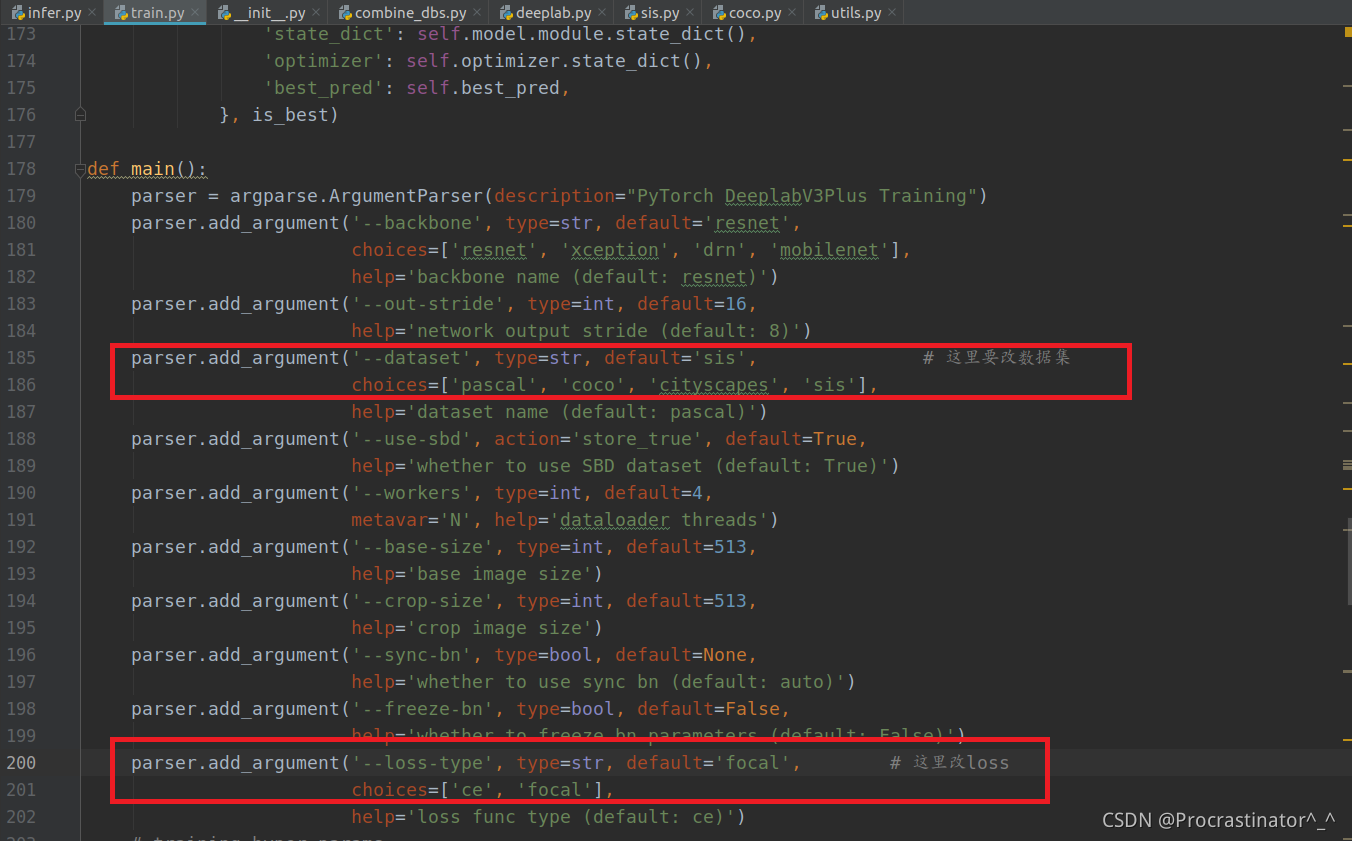Viewport: 1352px width, 841px height.
Task: Close the infer.py tab
Action: coord(91,13)
